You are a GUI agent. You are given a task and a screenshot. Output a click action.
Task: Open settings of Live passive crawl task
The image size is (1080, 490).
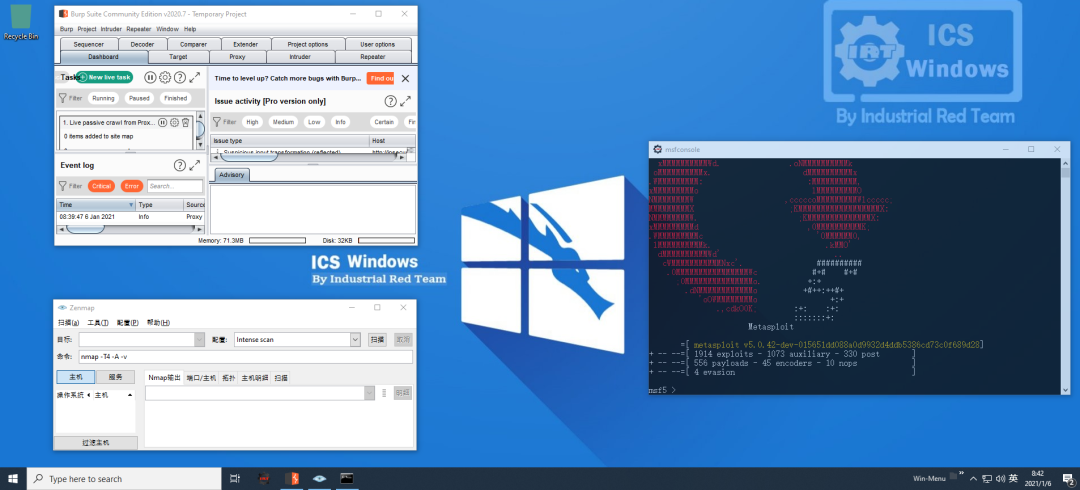(x=174, y=123)
